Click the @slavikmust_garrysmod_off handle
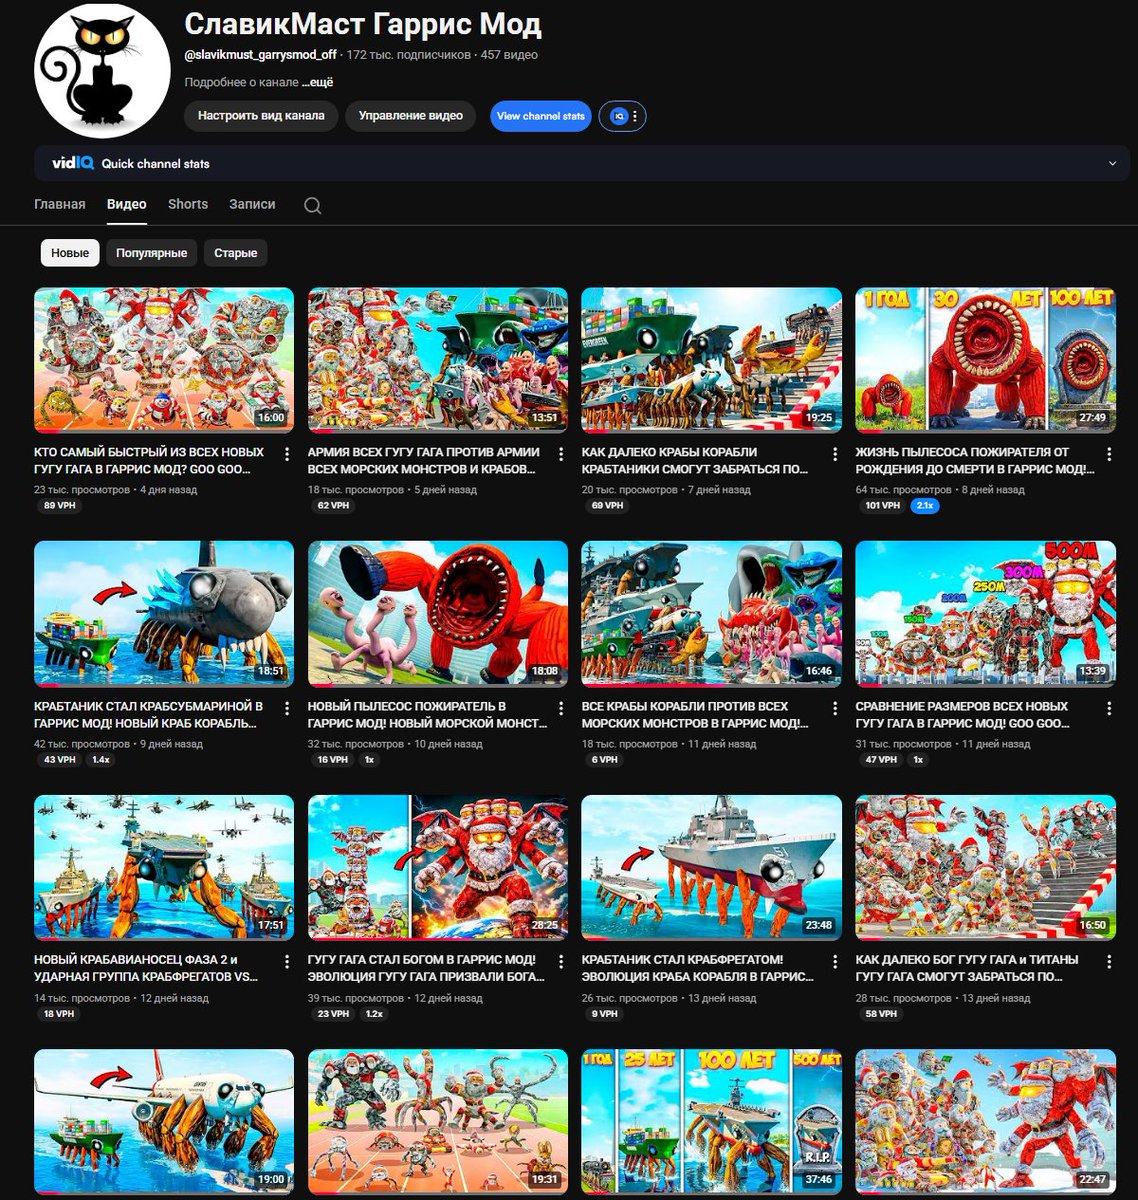Viewport: 1138px width, 1200px height. (x=260, y=55)
